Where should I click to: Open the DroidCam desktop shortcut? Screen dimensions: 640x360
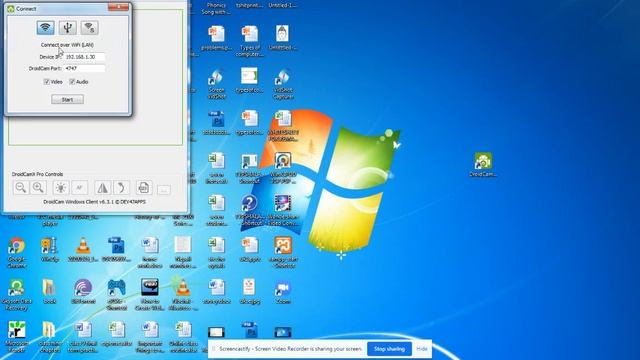pyautogui.click(x=483, y=164)
